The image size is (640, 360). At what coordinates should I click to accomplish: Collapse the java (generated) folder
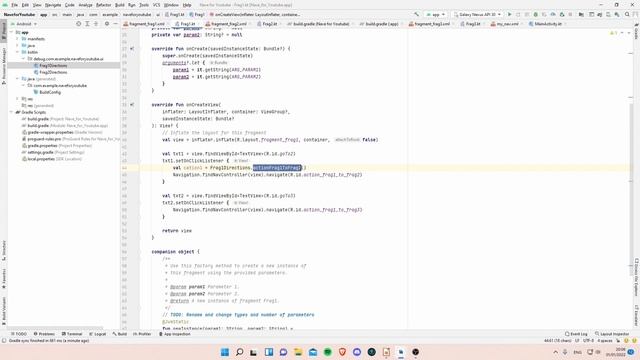coord(18,79)
